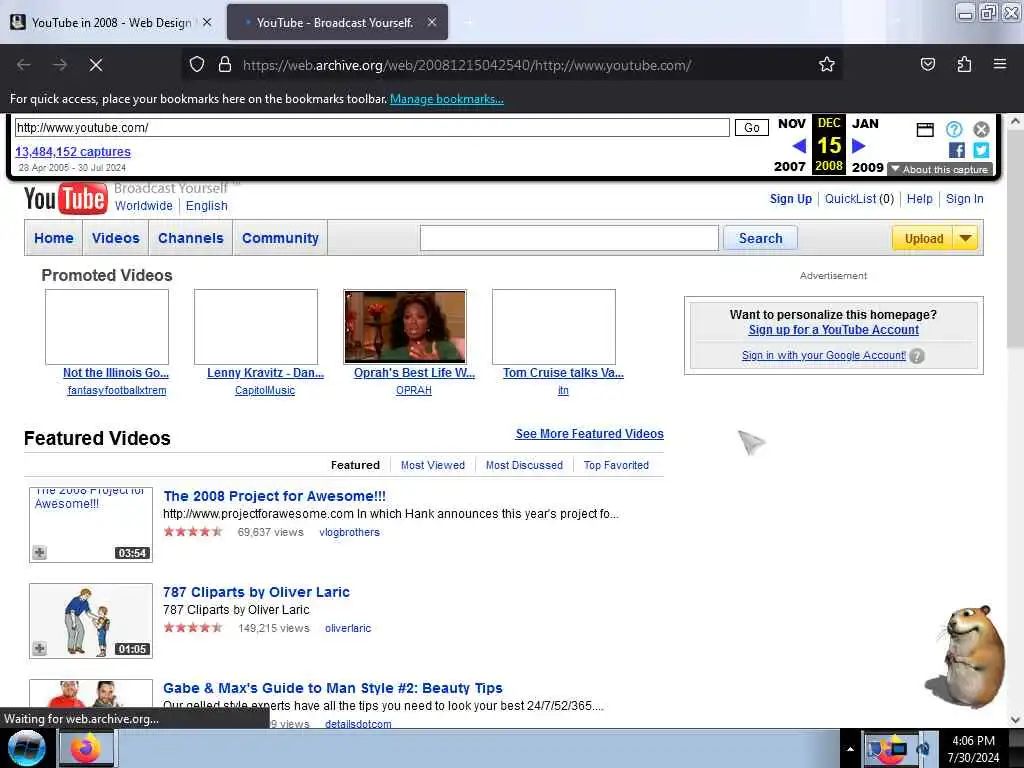1024x768 pixels.
Task: Open the Windows Start button
Action: click(x=27, y=748)
